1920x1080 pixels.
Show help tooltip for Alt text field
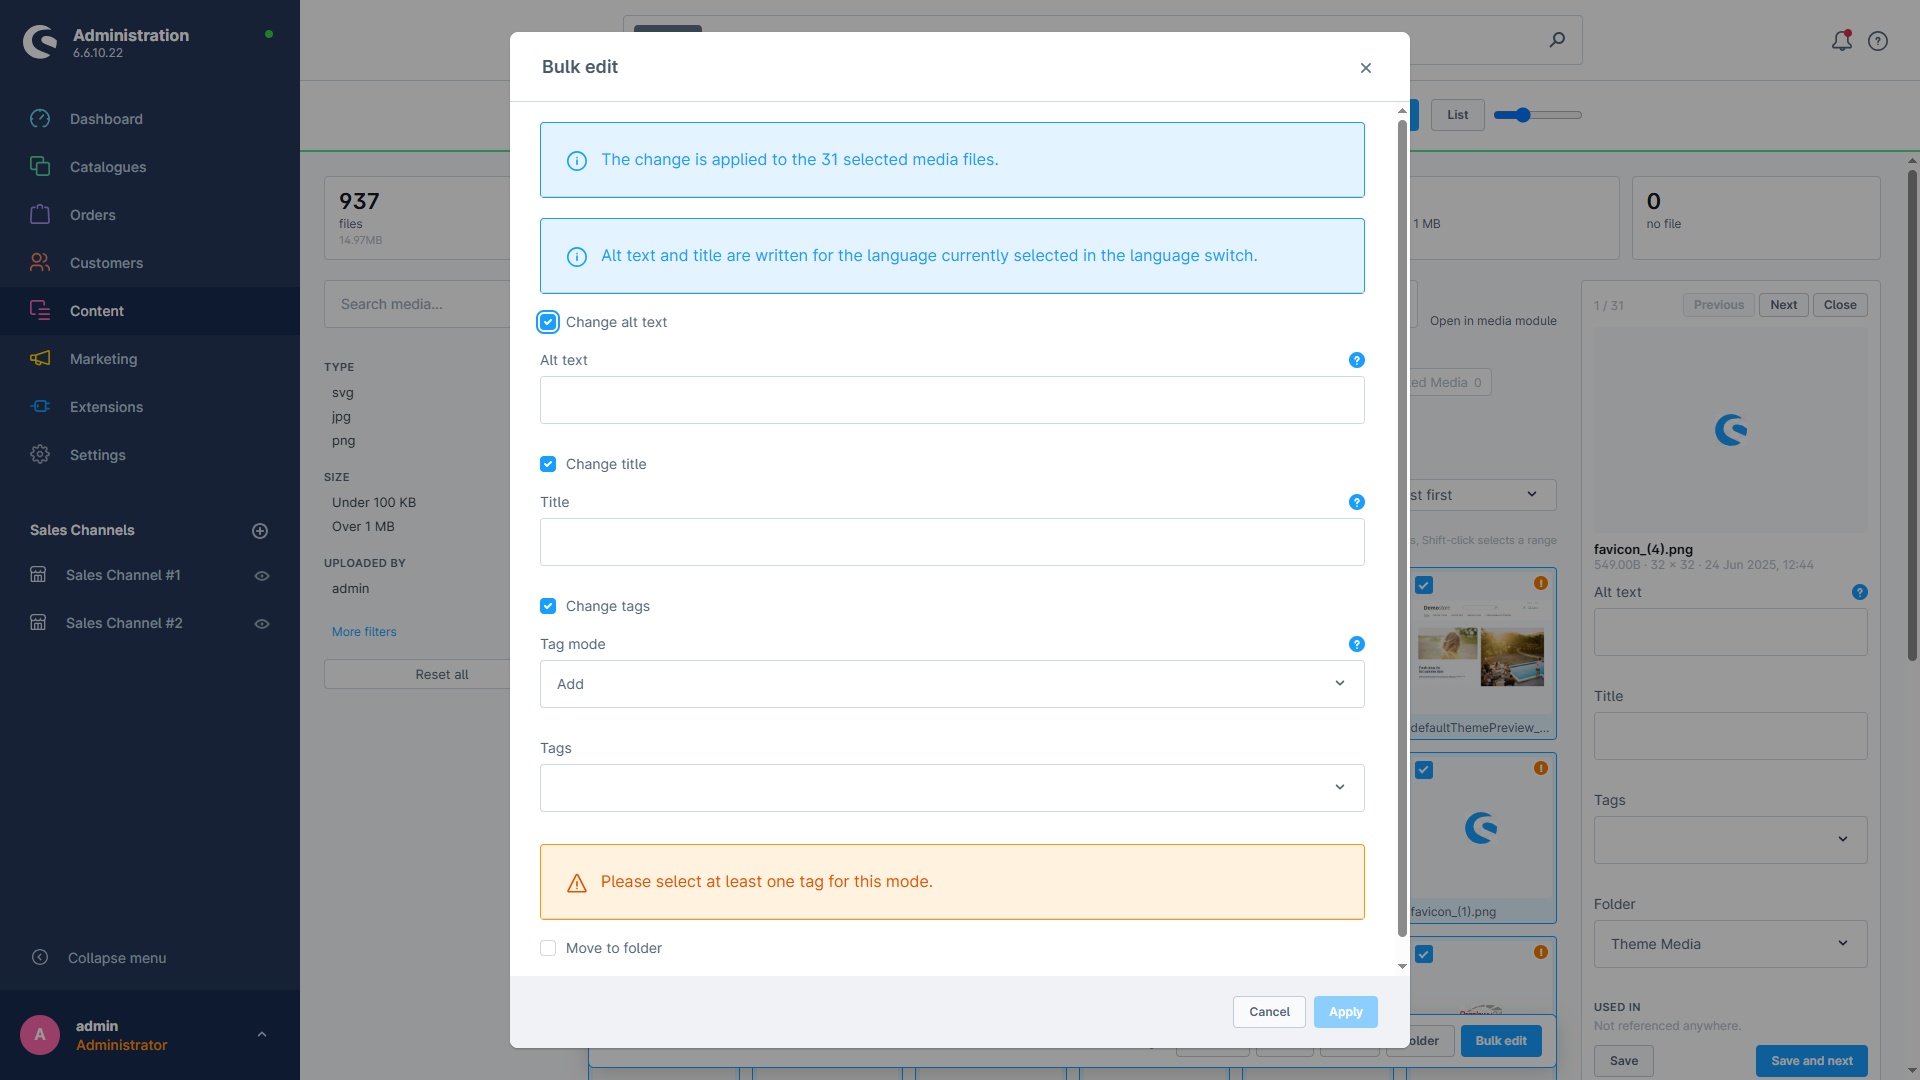(x=1356, y=360)
